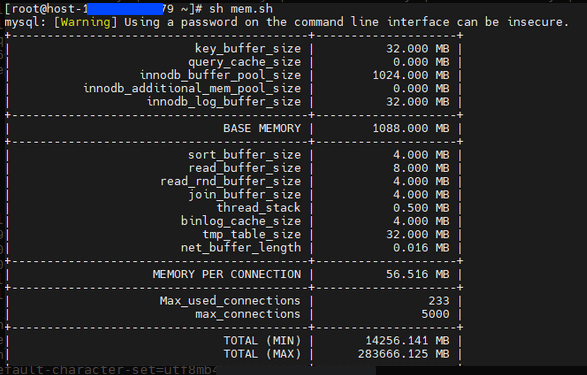587x375 pixels.
Task: Click the read_rnd_buffer_size label
Action: [231, 182]
